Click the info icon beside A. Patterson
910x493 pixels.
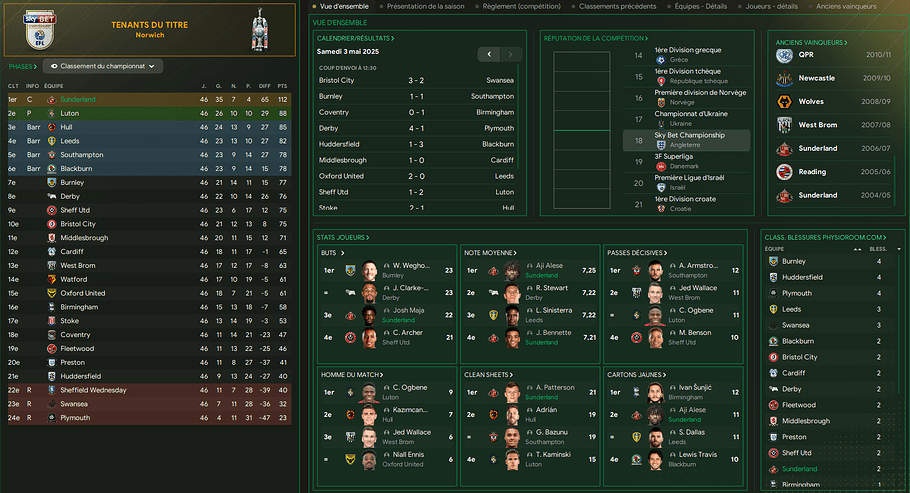point(529,387)
